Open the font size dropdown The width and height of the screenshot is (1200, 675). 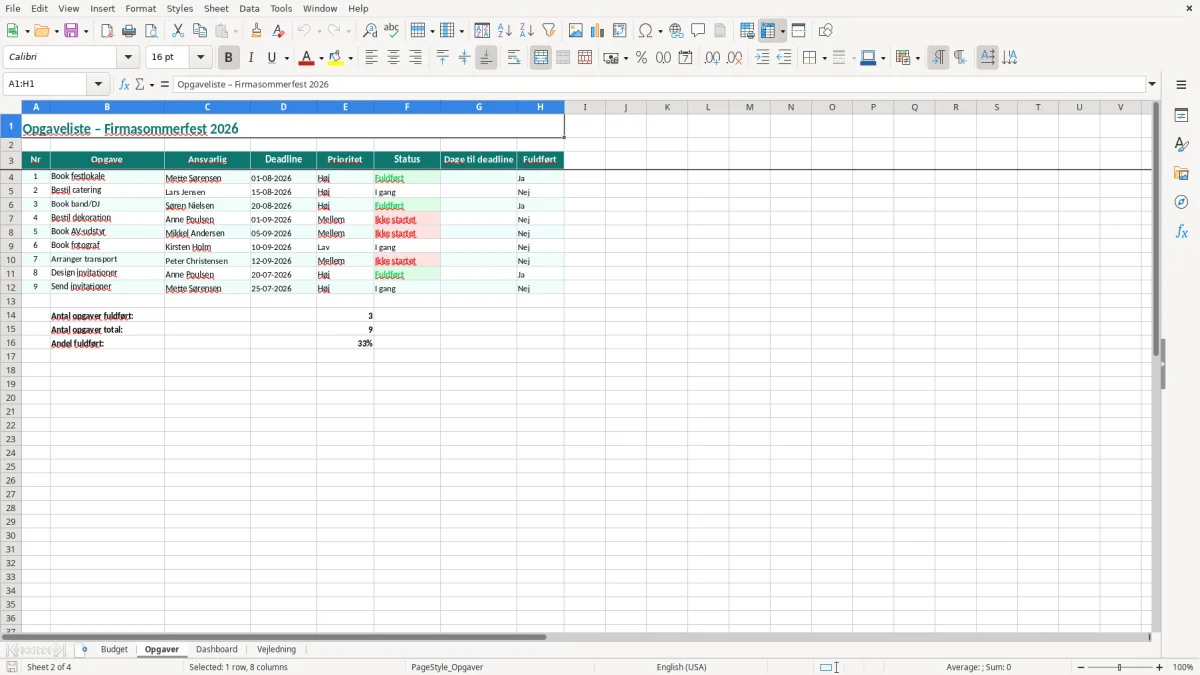point(200,58)
